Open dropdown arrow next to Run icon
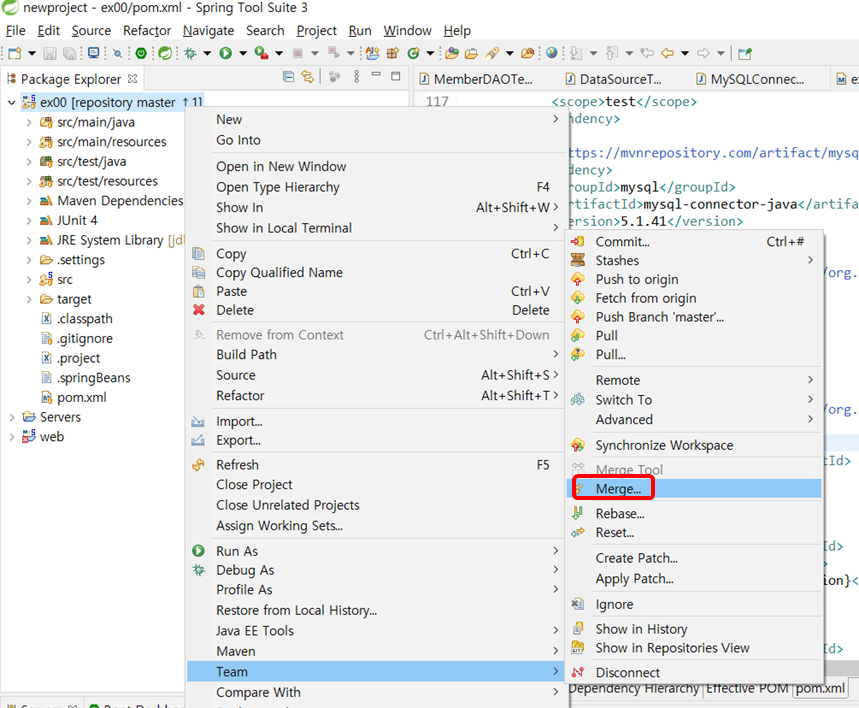Image resolution: width=859 pixels, height=708 pixels. 243,53
